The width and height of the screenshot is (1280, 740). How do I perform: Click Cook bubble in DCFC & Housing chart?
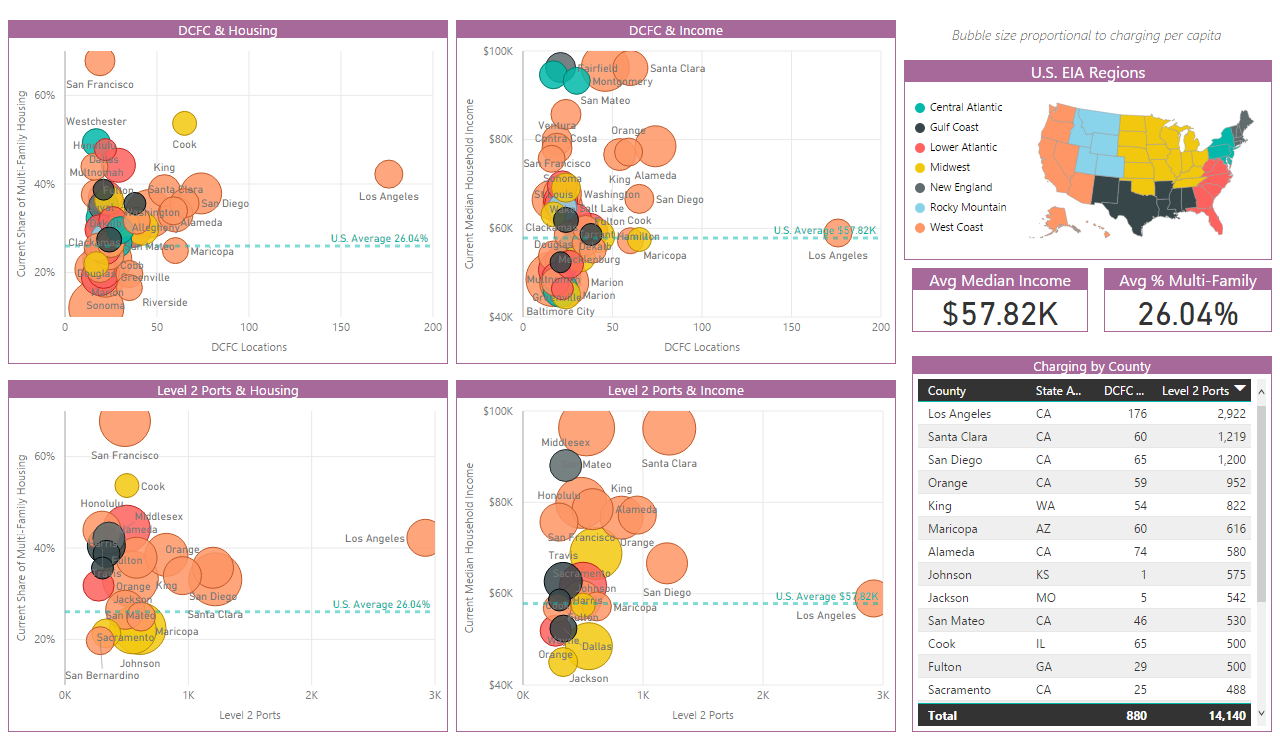click(184, 123)
